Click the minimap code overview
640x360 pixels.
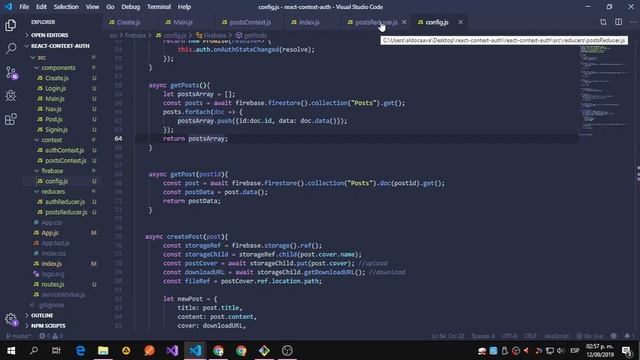coord(605,90)
